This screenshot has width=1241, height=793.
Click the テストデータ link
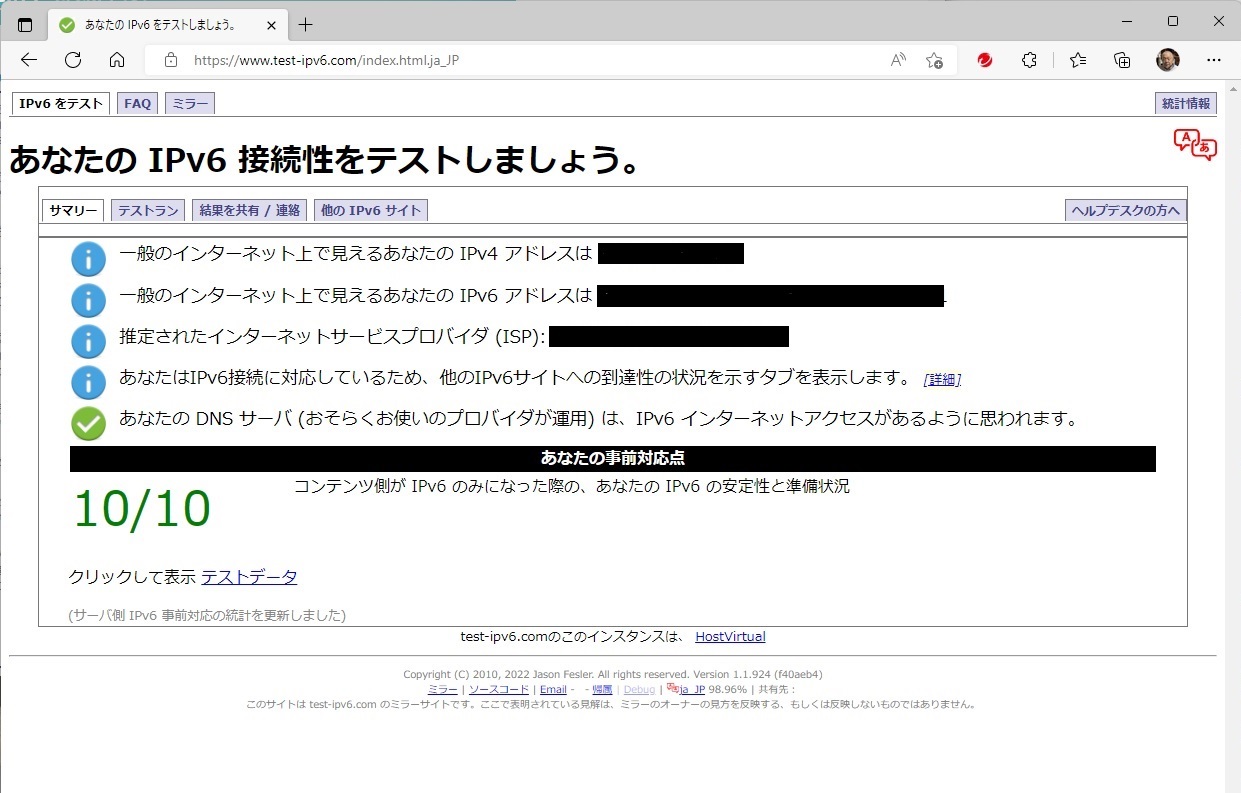249,577
